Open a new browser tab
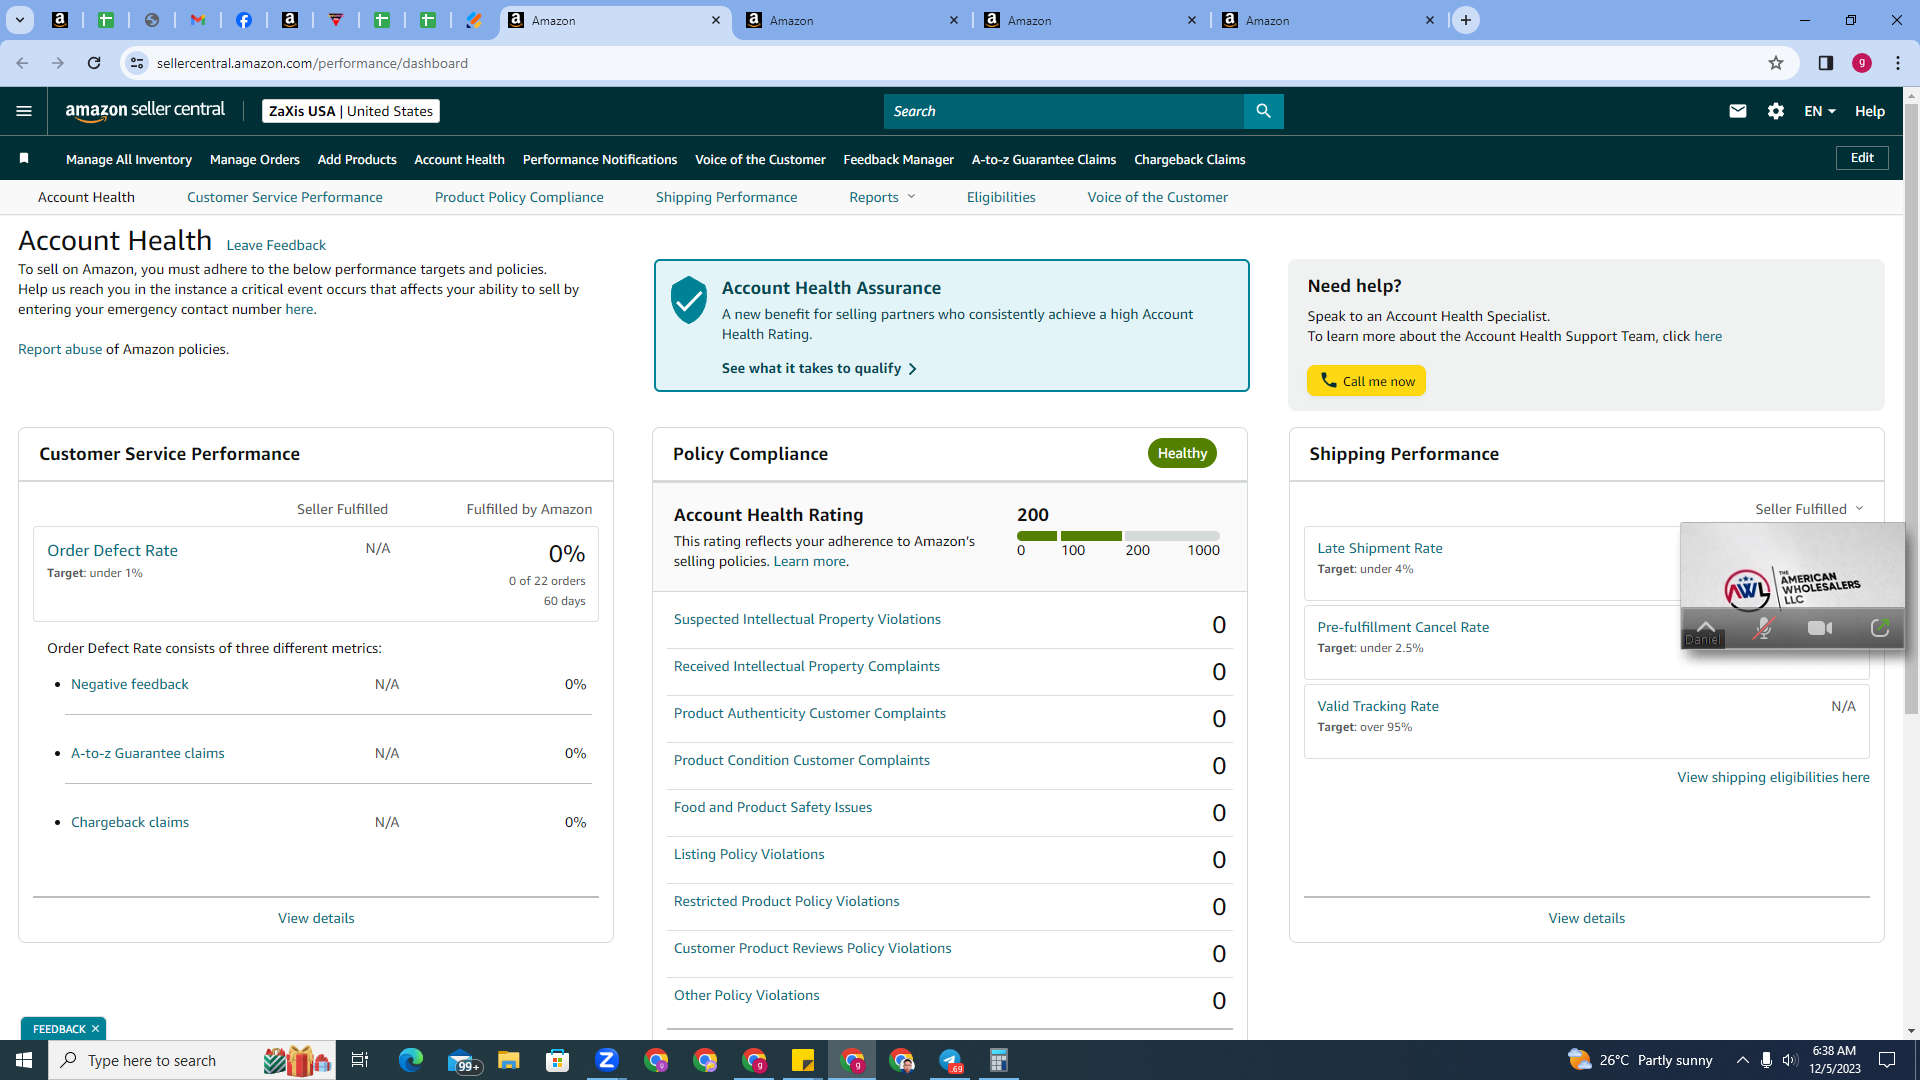Screen dimensions: 1920x1080 point(1466,20)
